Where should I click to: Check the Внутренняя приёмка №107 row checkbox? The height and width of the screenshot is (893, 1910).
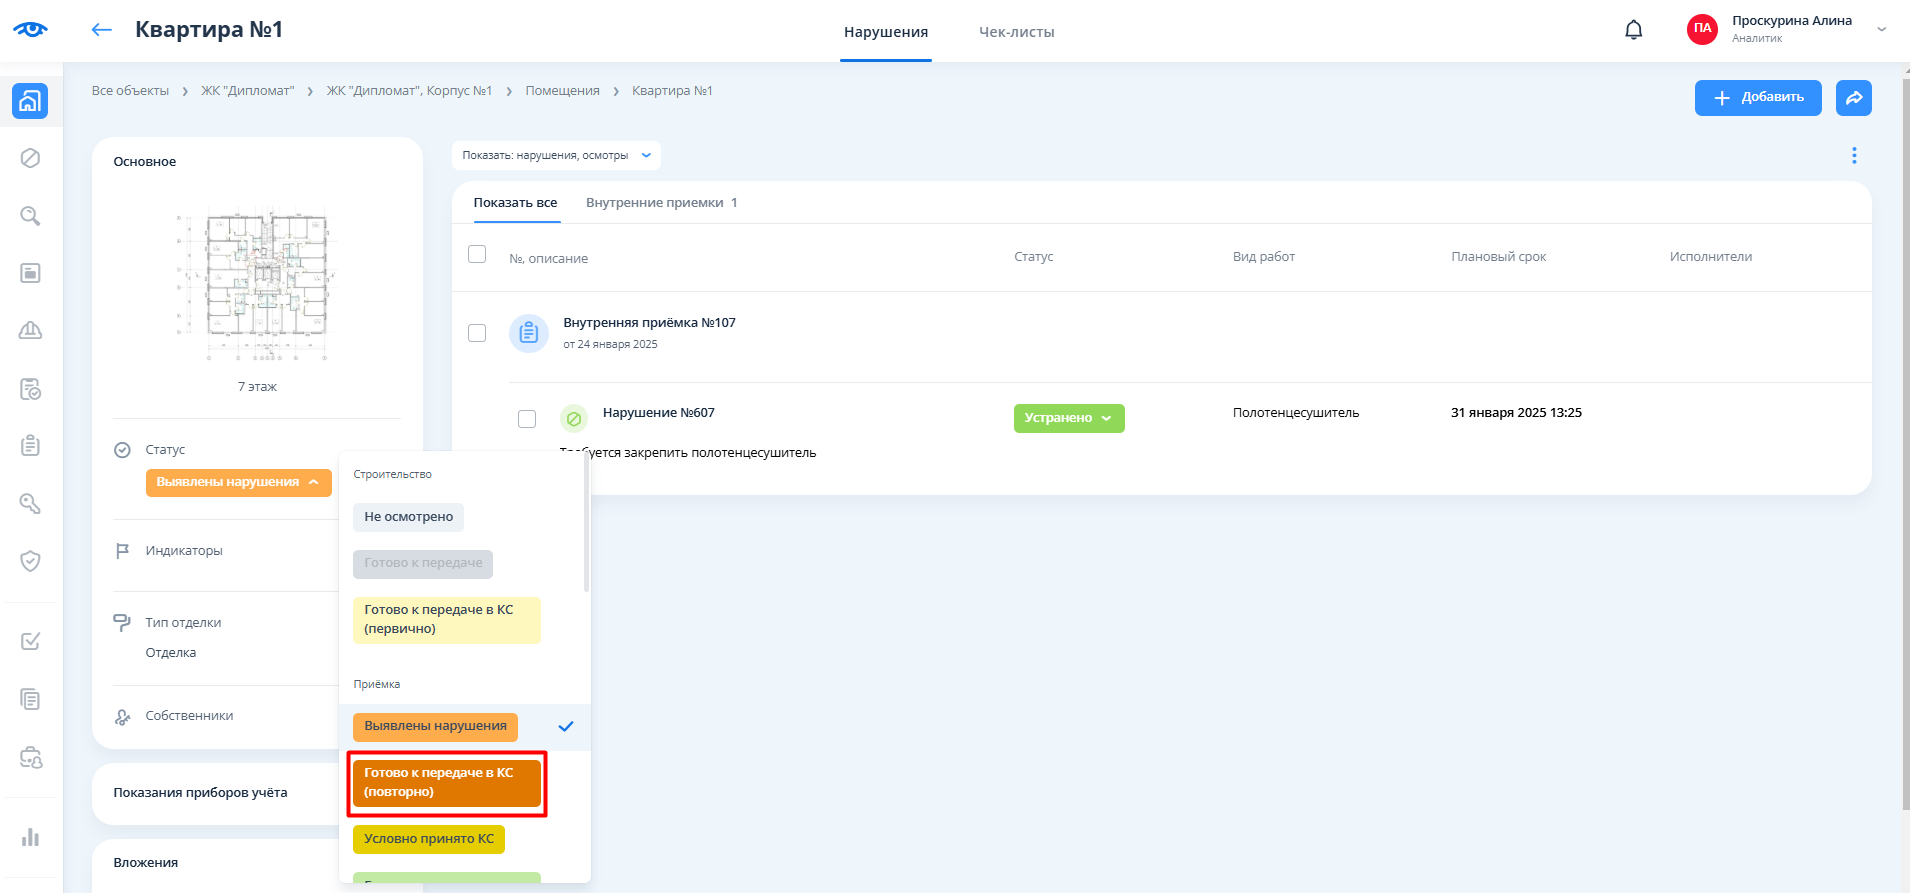point(477,333)
